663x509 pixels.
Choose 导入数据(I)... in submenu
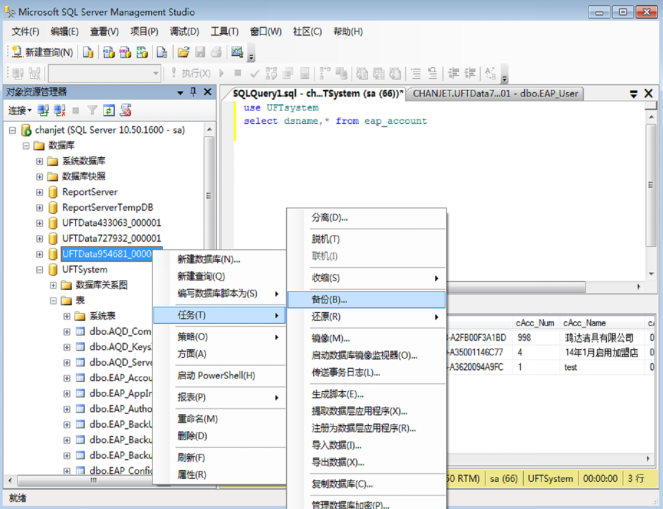coord(366,446)
